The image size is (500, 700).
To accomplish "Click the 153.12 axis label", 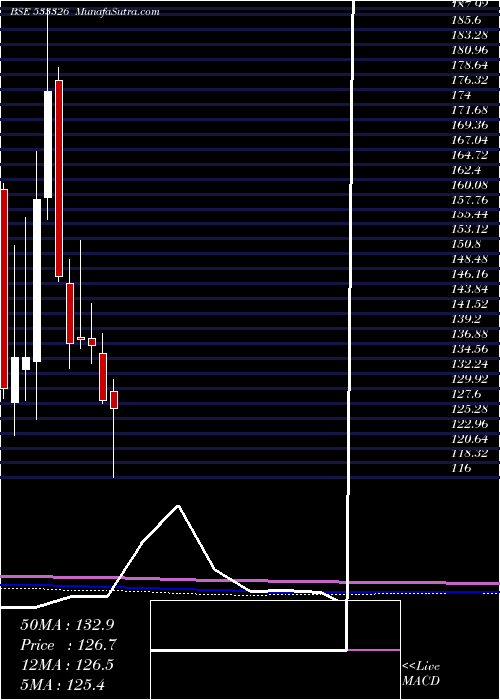I will (x=470, y=229).
